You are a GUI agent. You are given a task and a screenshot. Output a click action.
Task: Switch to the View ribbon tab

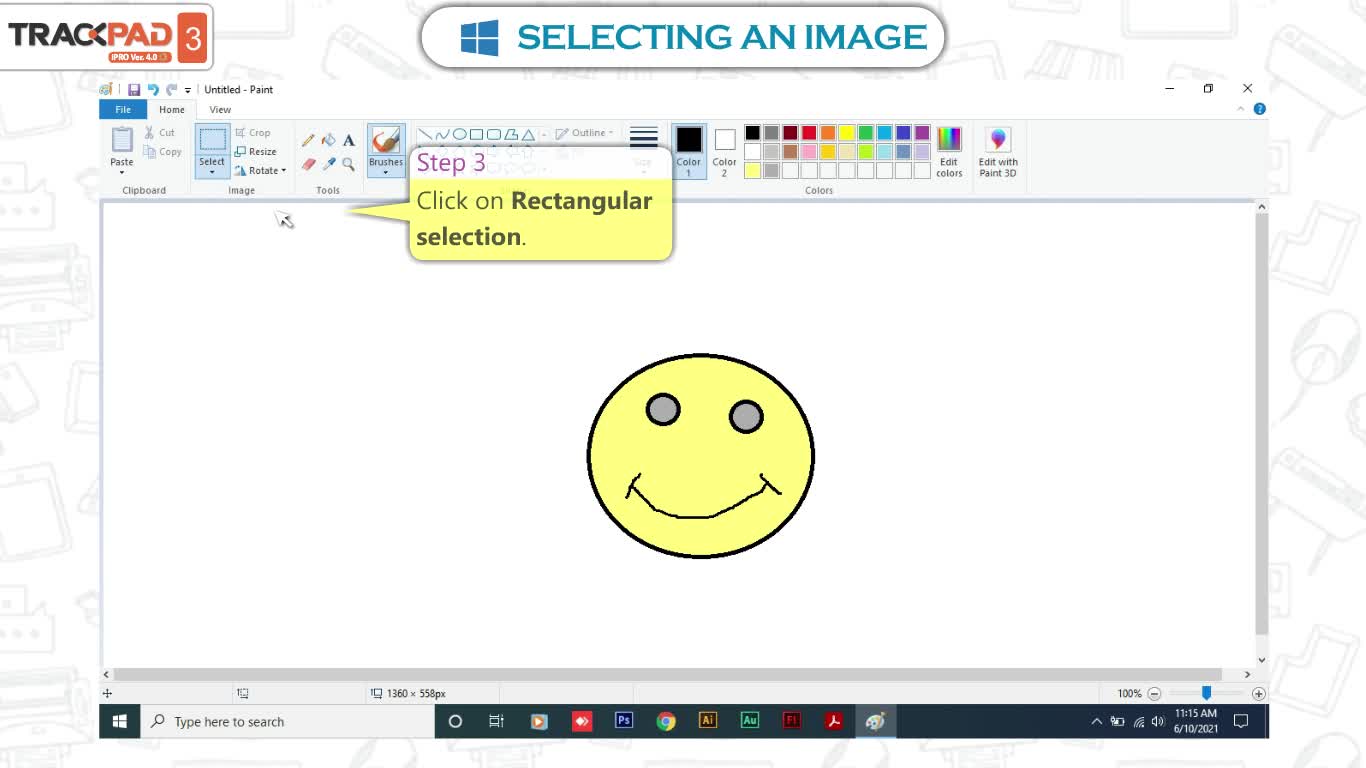pos(220,110)
